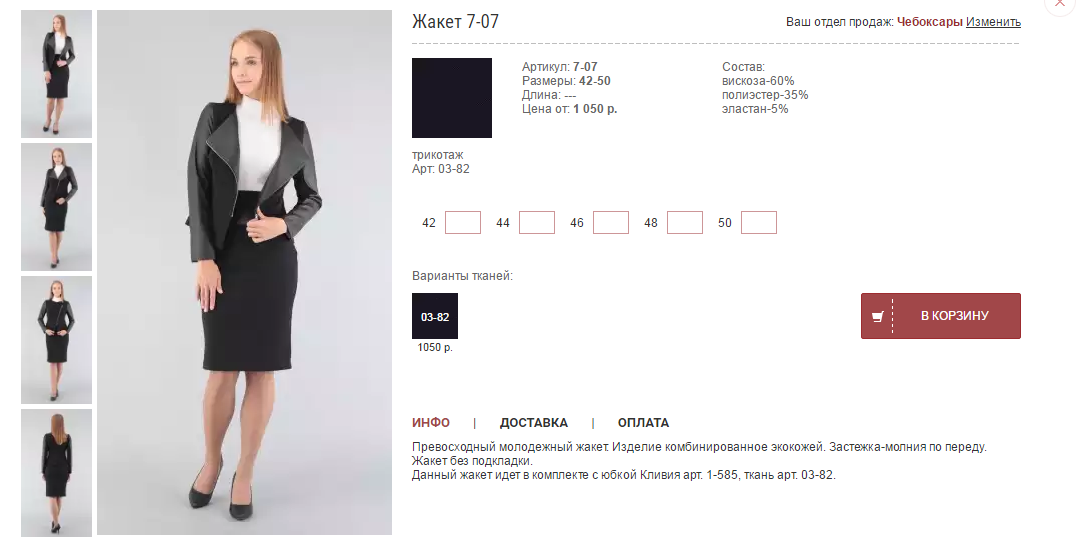Viewport: 1084px width, 546px height.
Task: Click the main product photo of the jacket
Action: [x=244, y=272]
